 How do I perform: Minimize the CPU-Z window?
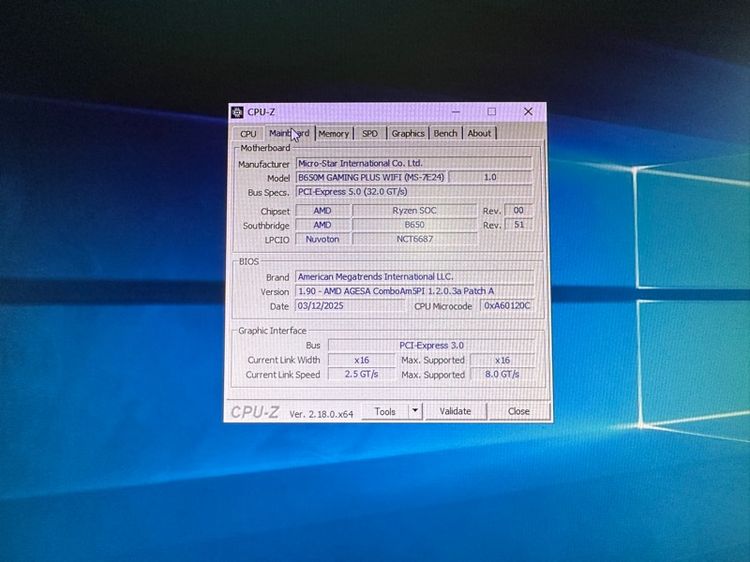pos(455,112)
